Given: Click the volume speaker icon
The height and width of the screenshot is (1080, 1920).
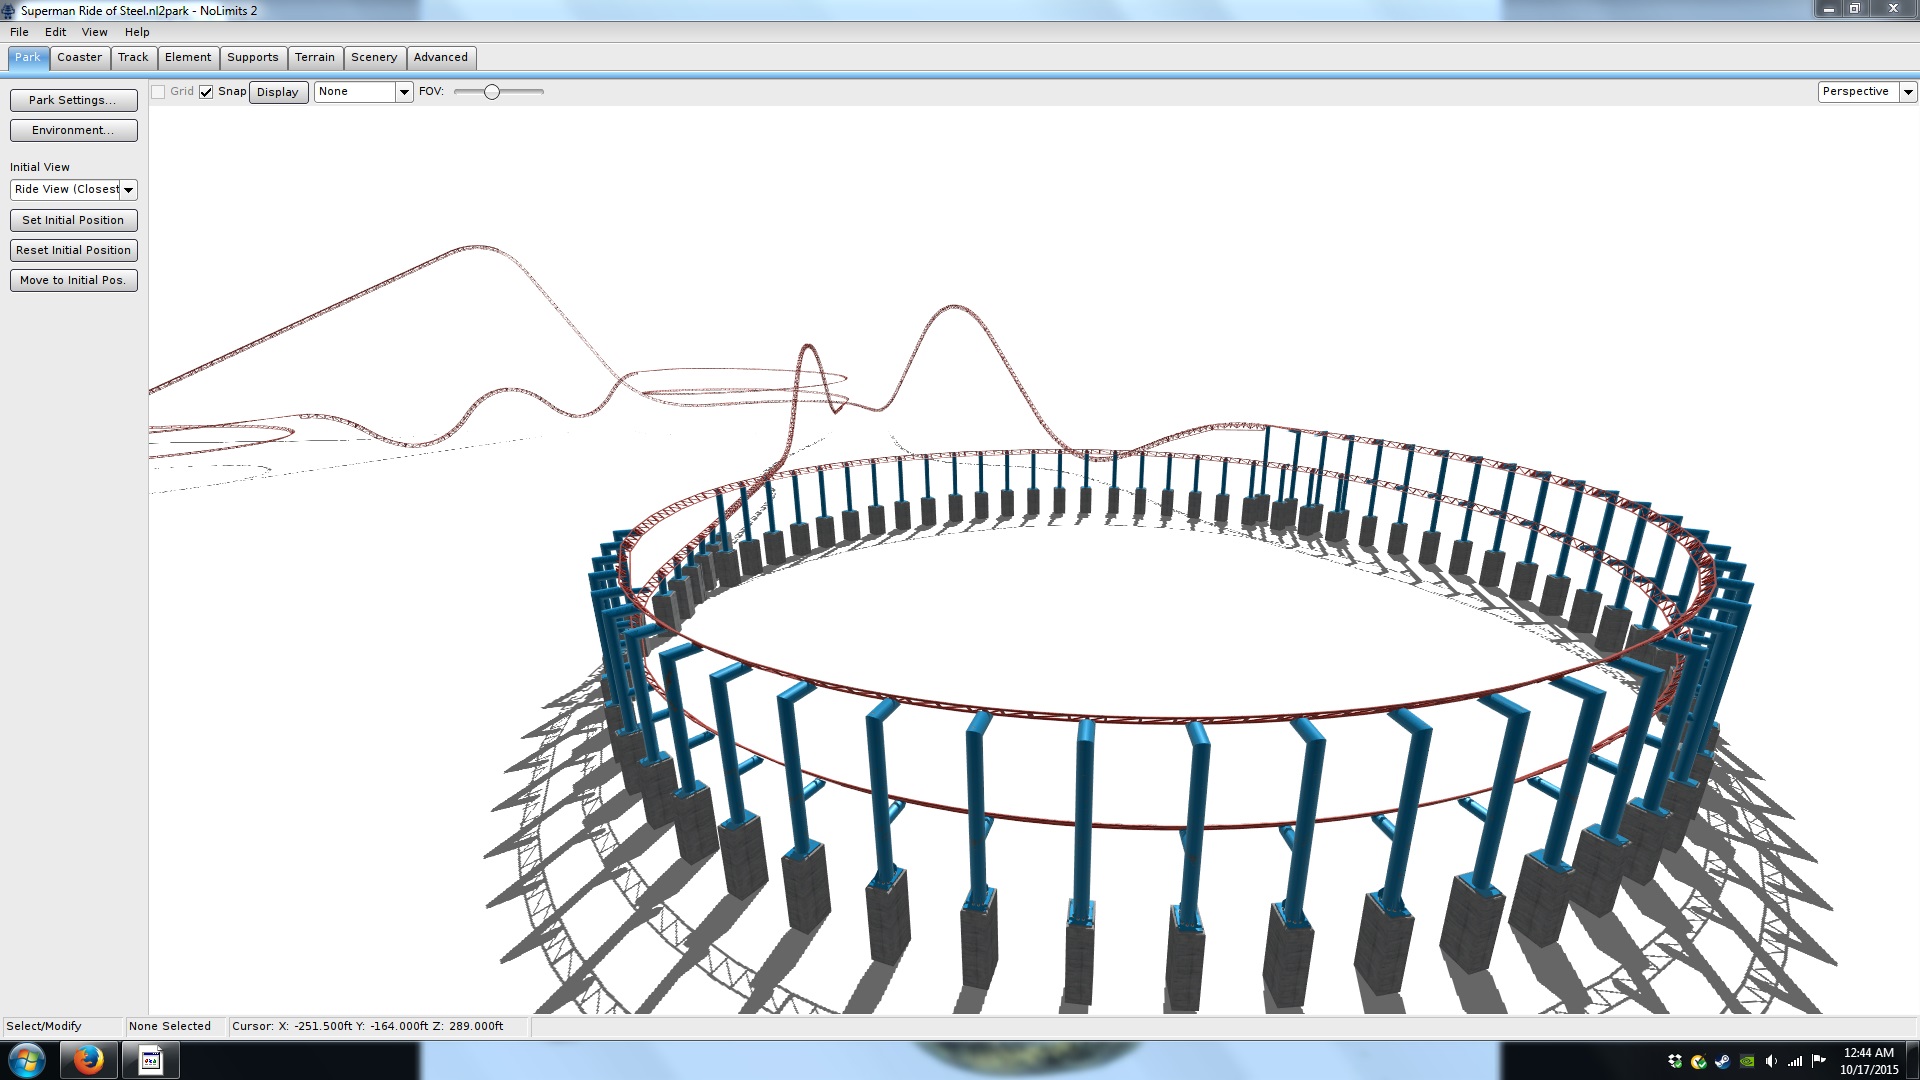Looking at the screenshot, I should (x=1771, y=1061).
